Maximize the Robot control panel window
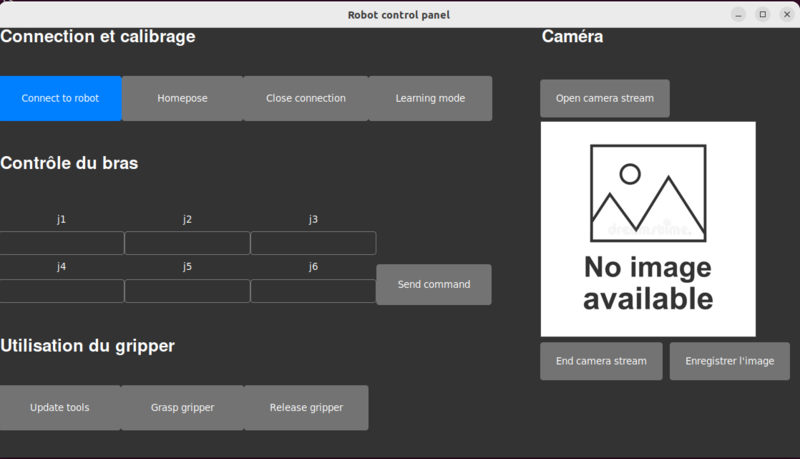Viewport: 800px width, 459px height. pyautogui.click(x=762, y=14)
